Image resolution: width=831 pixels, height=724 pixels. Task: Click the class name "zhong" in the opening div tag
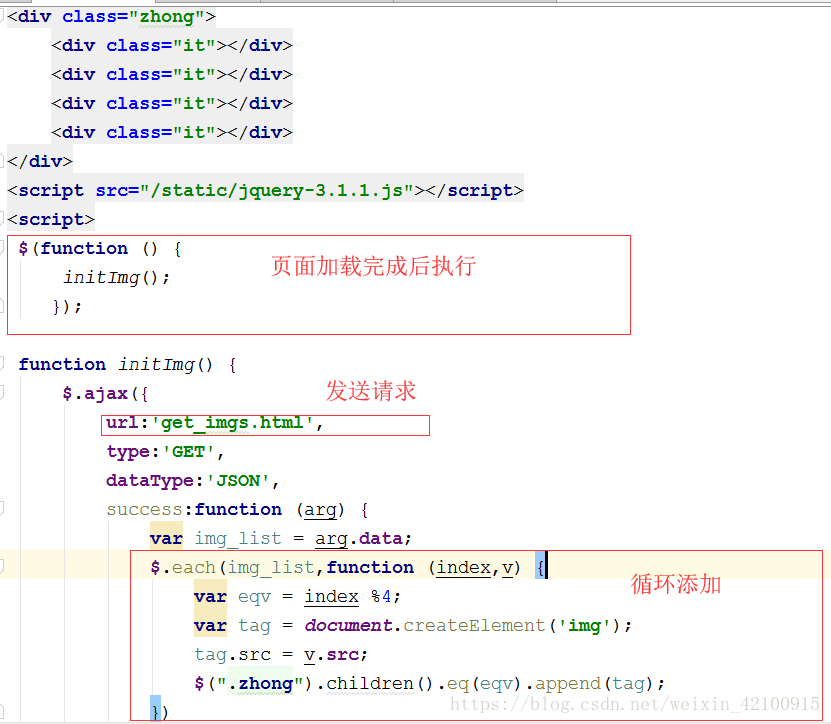[167, 16]
